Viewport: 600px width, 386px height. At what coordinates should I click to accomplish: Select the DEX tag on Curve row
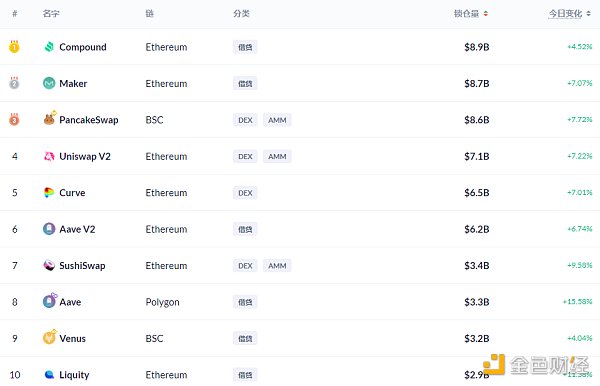[245, 193]
